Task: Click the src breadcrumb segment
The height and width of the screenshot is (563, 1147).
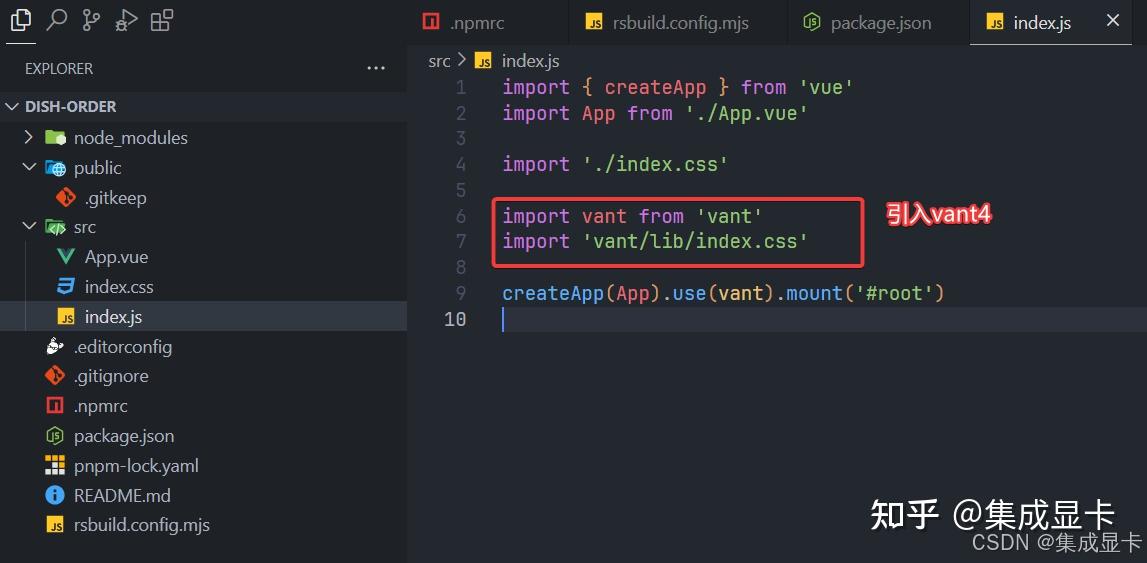Action: coord(439,61)
